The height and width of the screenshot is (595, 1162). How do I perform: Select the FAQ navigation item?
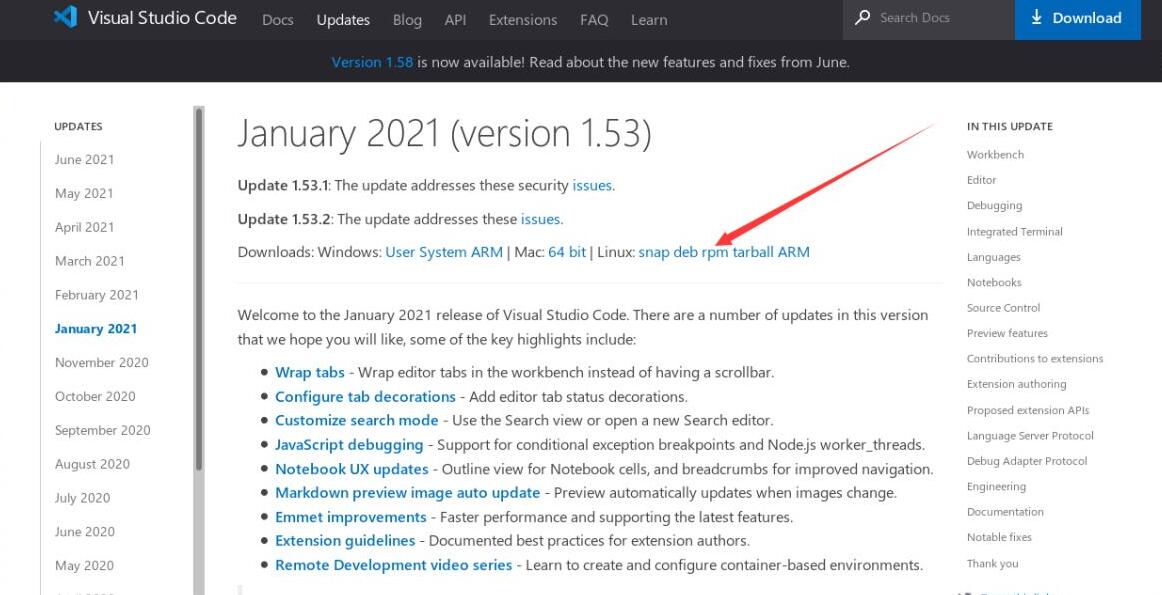pos(593,19)
